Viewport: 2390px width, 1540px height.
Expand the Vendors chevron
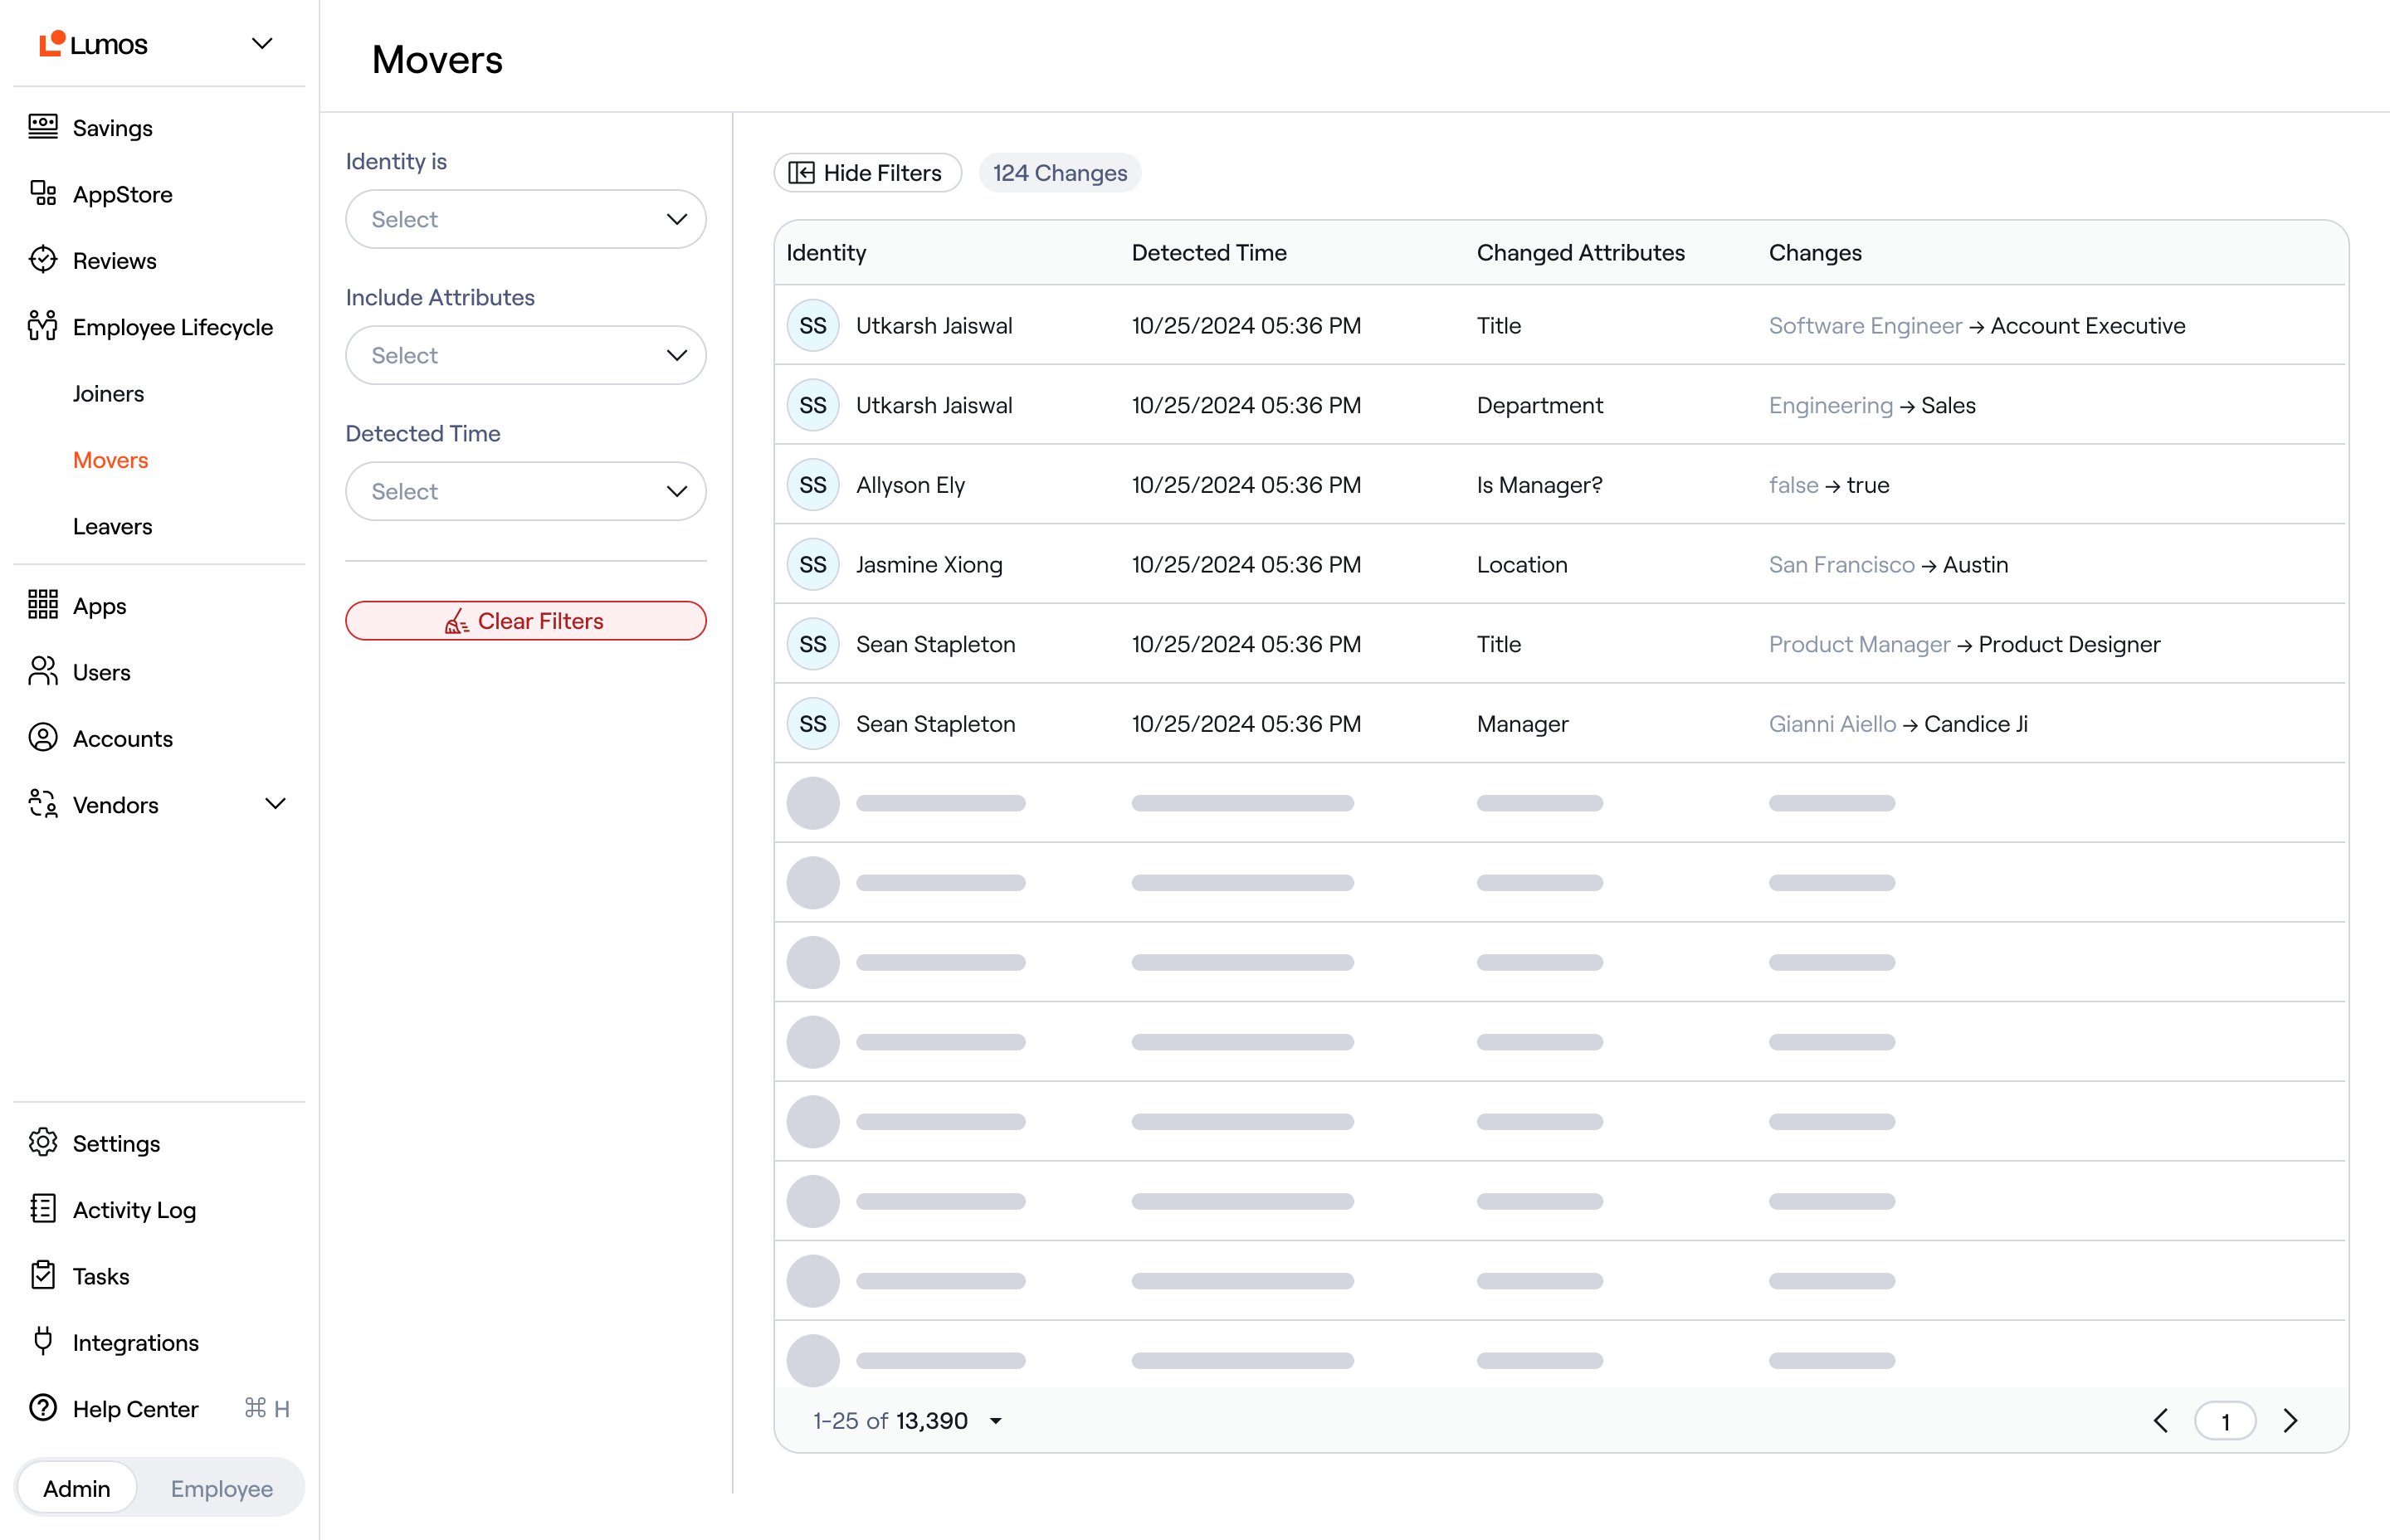tap(275, 804)
